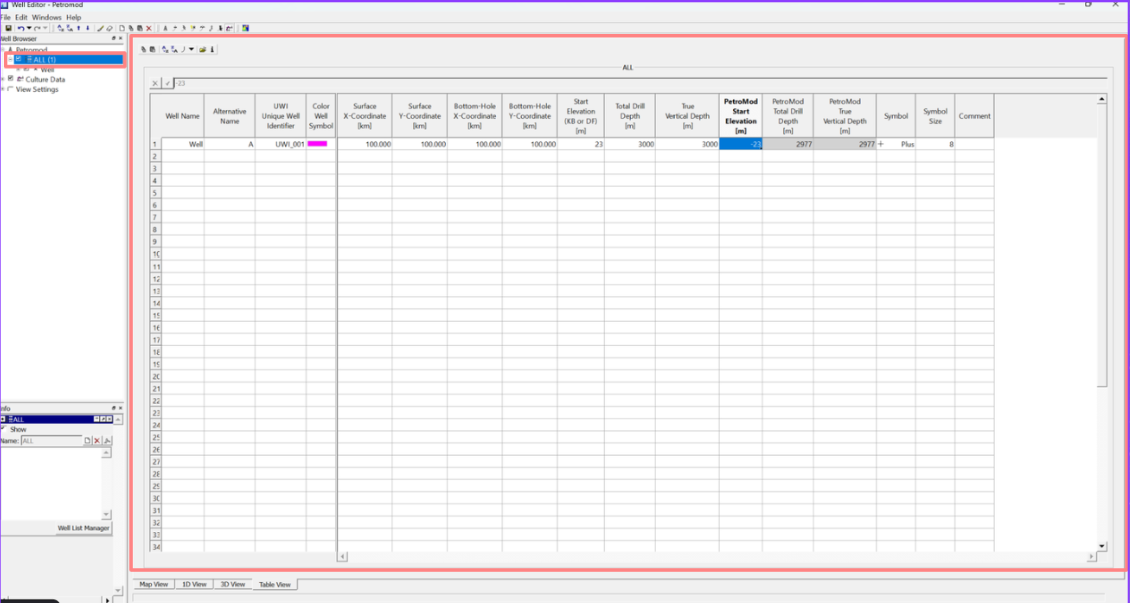Float the Info panel
1130x603 pixels.
click(x=113, y=408)
